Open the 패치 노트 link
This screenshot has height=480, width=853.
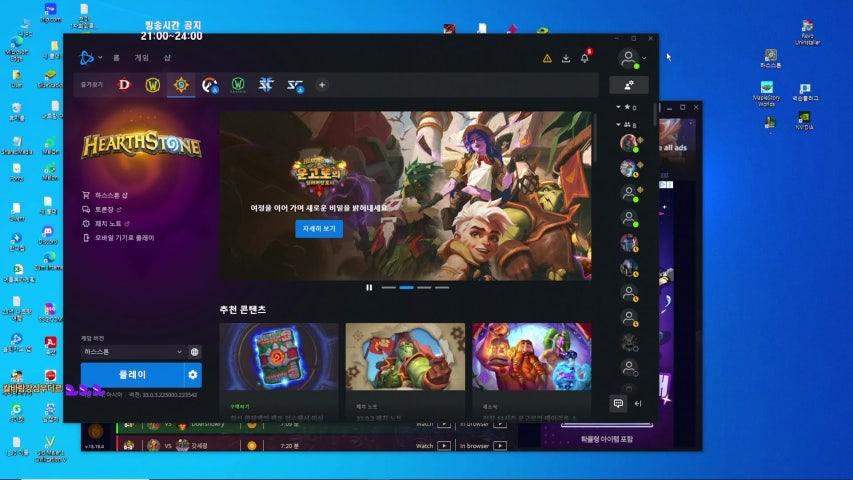point(108,224)
